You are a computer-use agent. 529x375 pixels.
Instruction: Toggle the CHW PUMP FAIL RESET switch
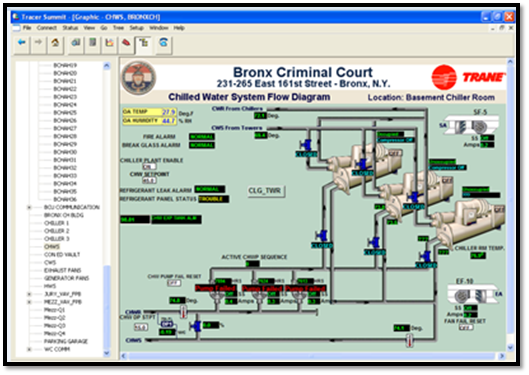174,283
